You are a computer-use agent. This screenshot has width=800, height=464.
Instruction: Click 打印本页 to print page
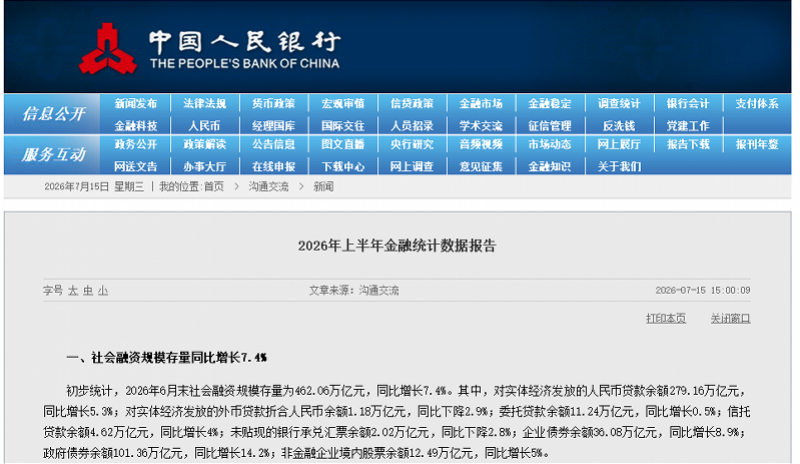click(x=666, y=319)
